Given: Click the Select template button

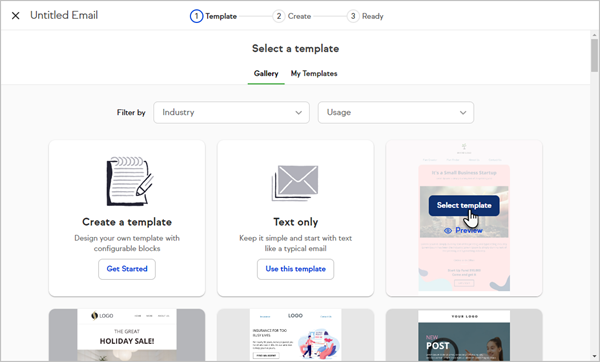Looking at the screenshot, I should coord(464,205).
